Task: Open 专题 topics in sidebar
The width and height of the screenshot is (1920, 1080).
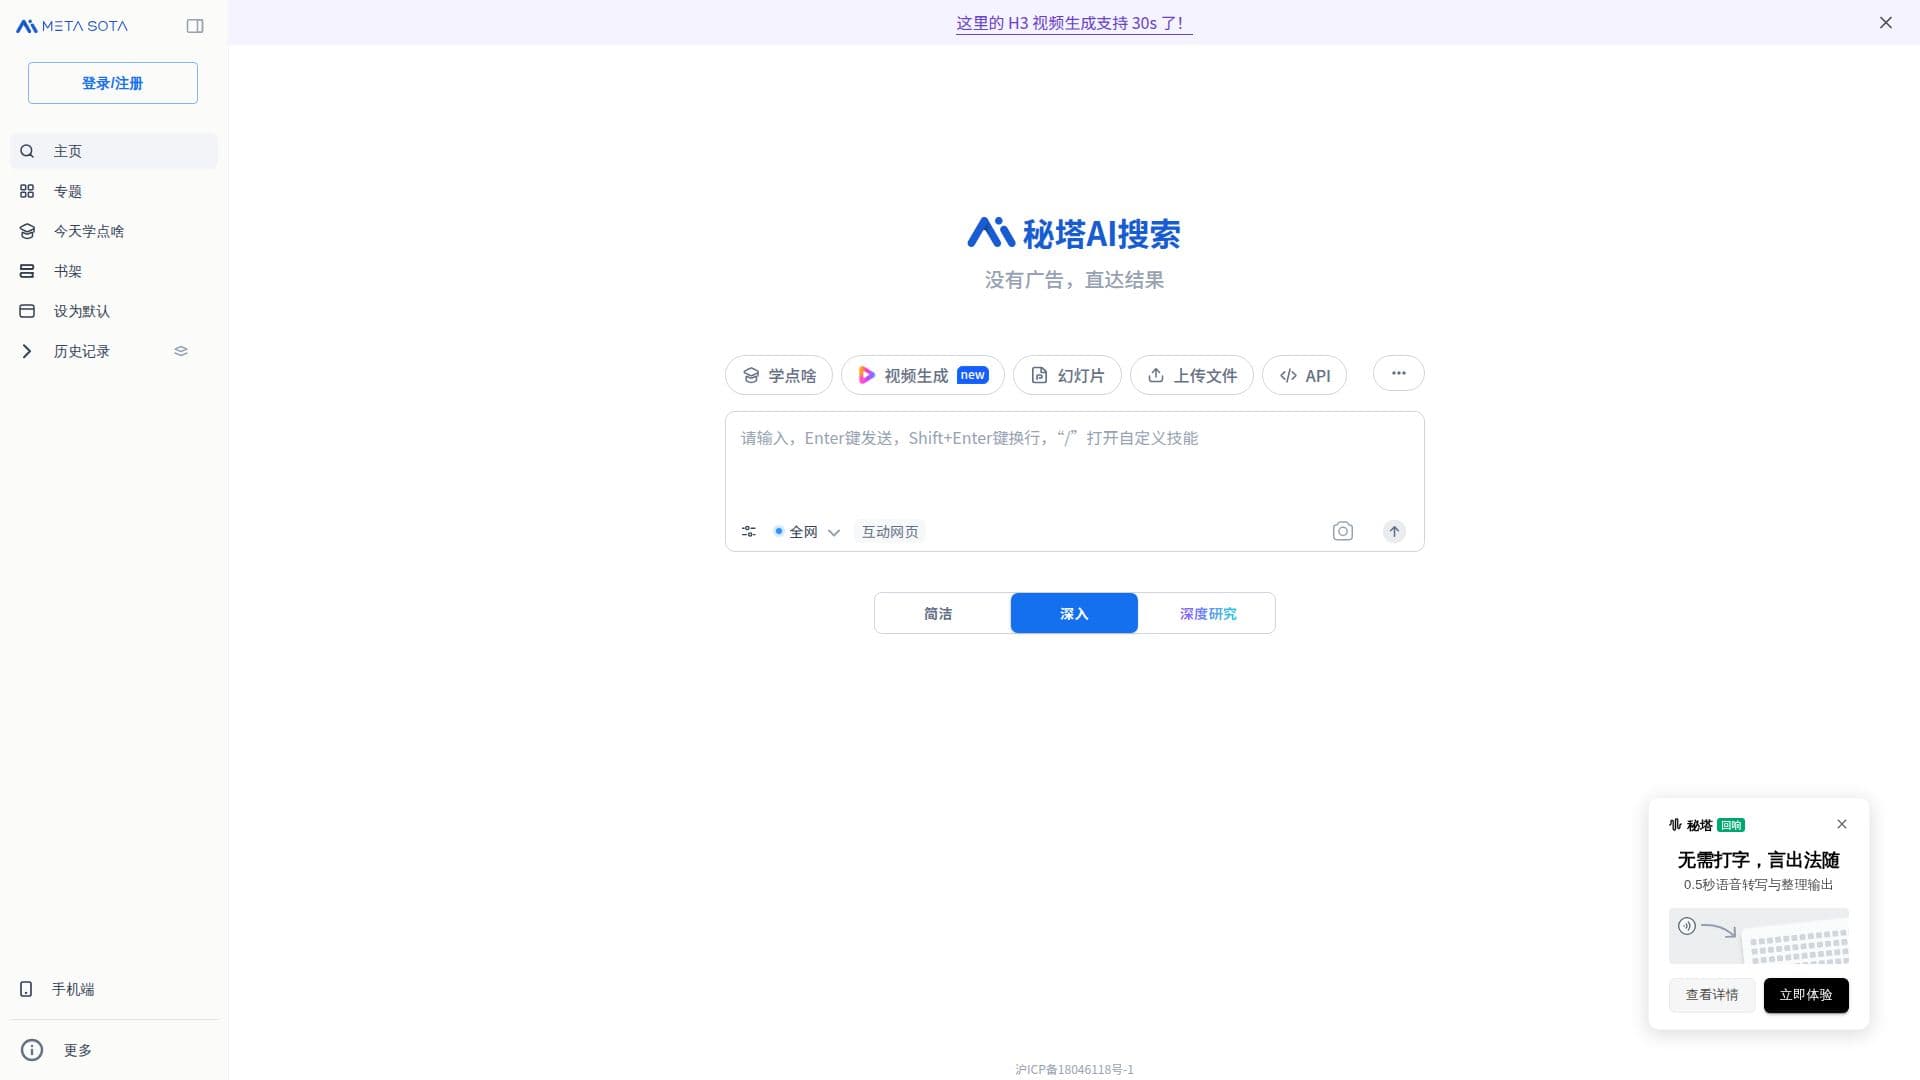Action: click(x=113, y=191)
